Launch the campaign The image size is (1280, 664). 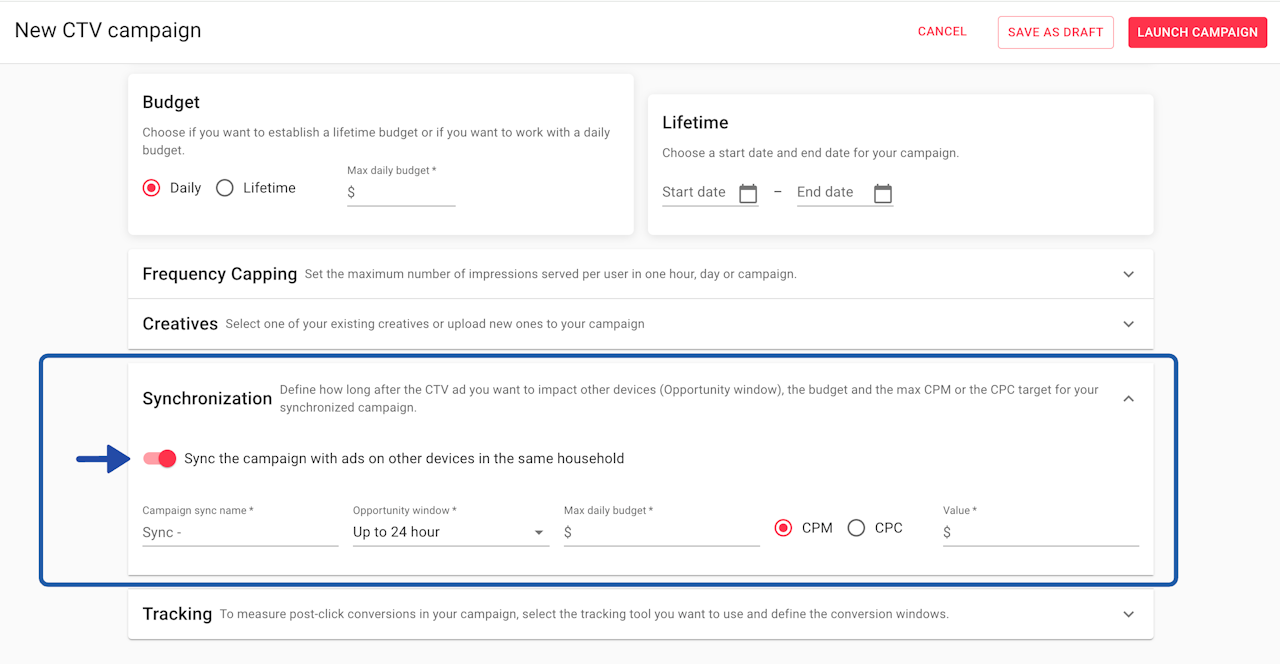[x=1197, y=32]
